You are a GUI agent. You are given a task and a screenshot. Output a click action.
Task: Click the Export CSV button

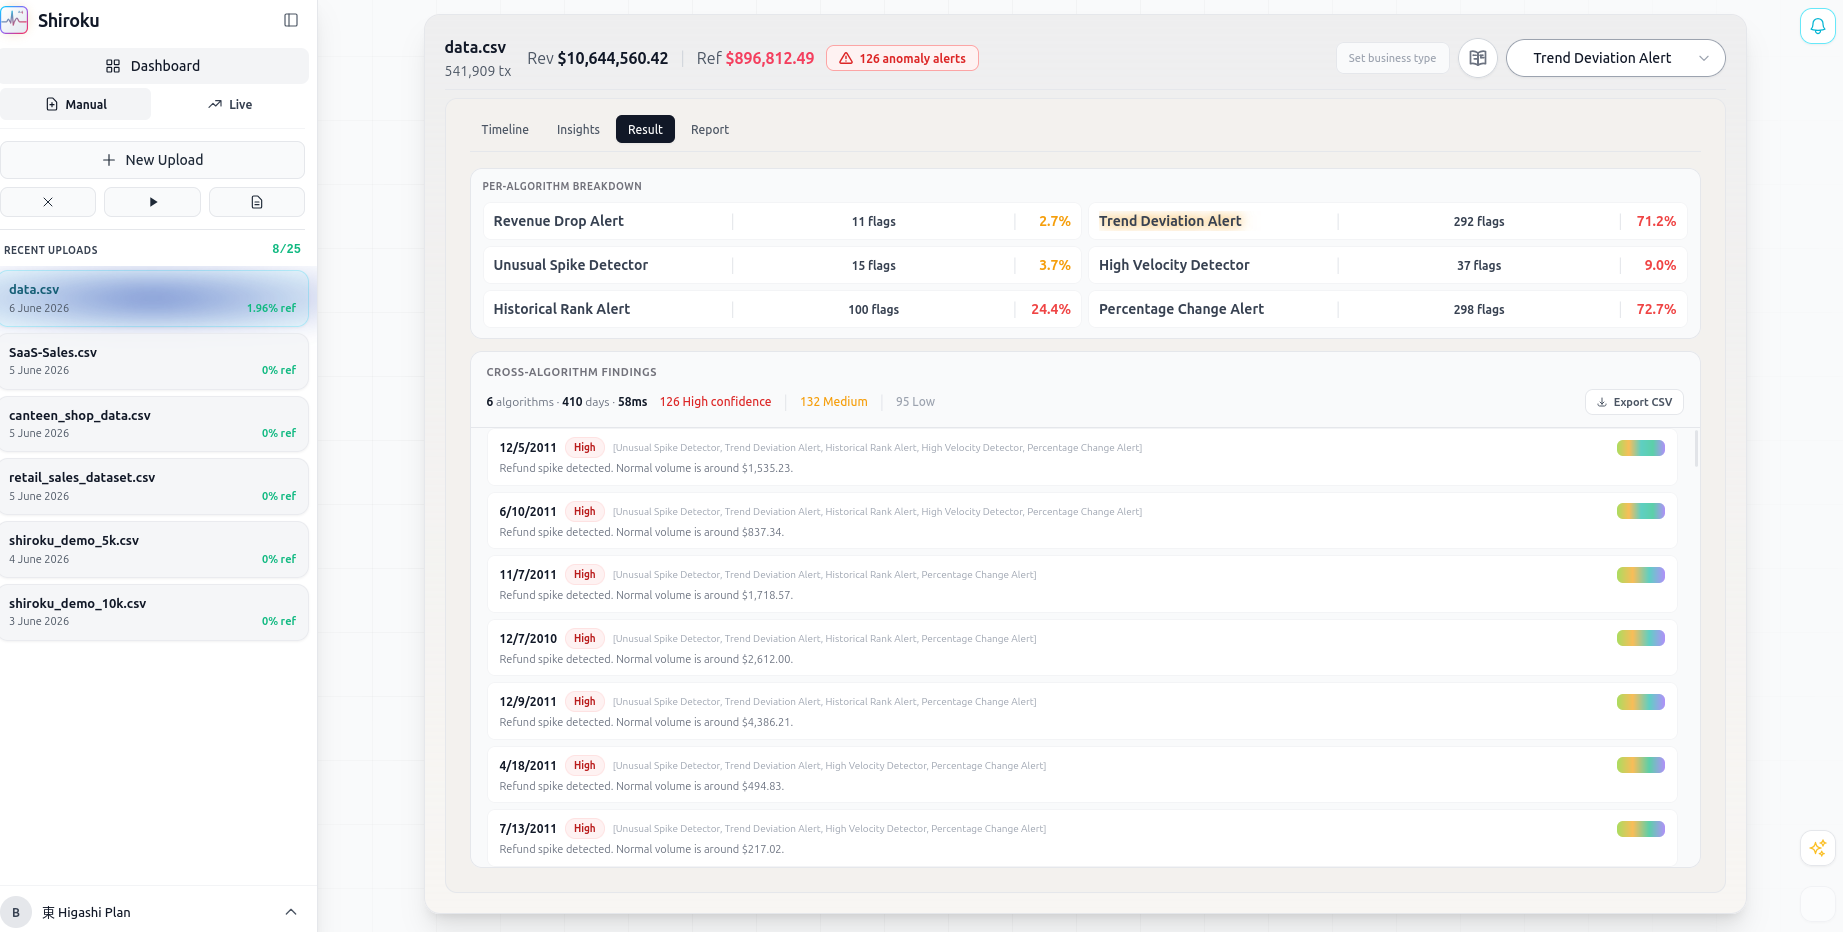(1634, 402)
